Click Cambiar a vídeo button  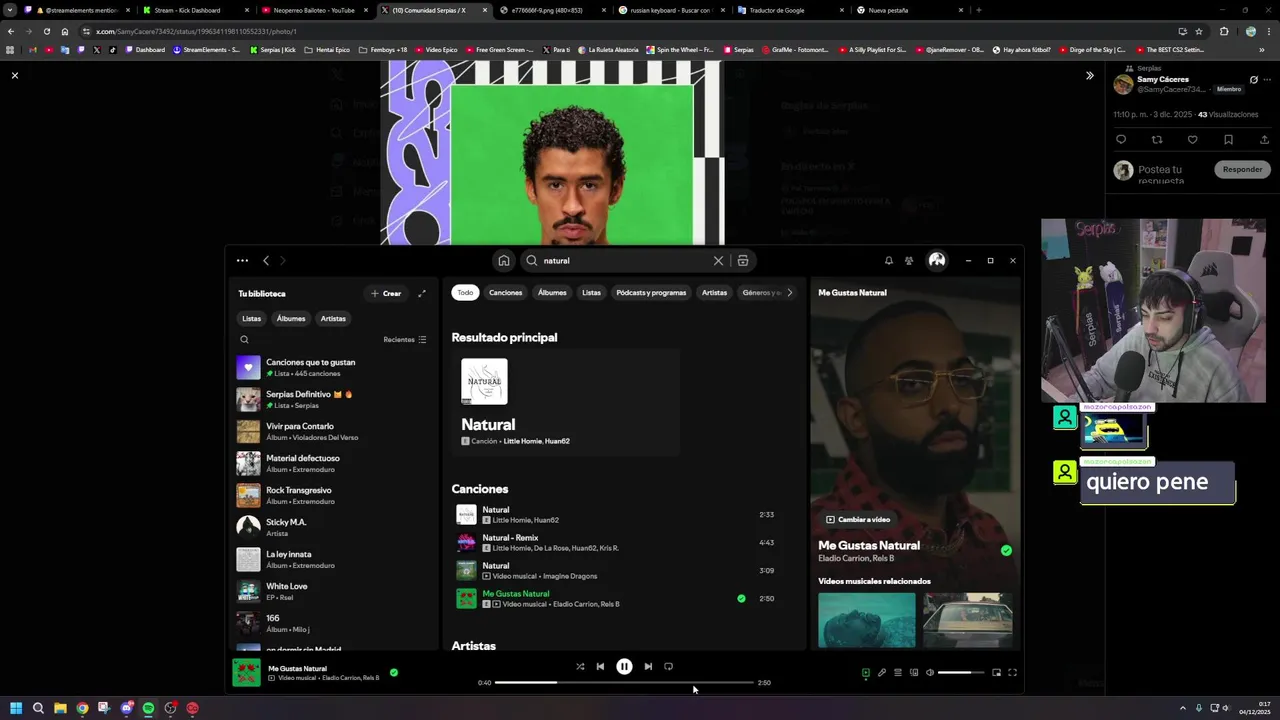[858, 519]
